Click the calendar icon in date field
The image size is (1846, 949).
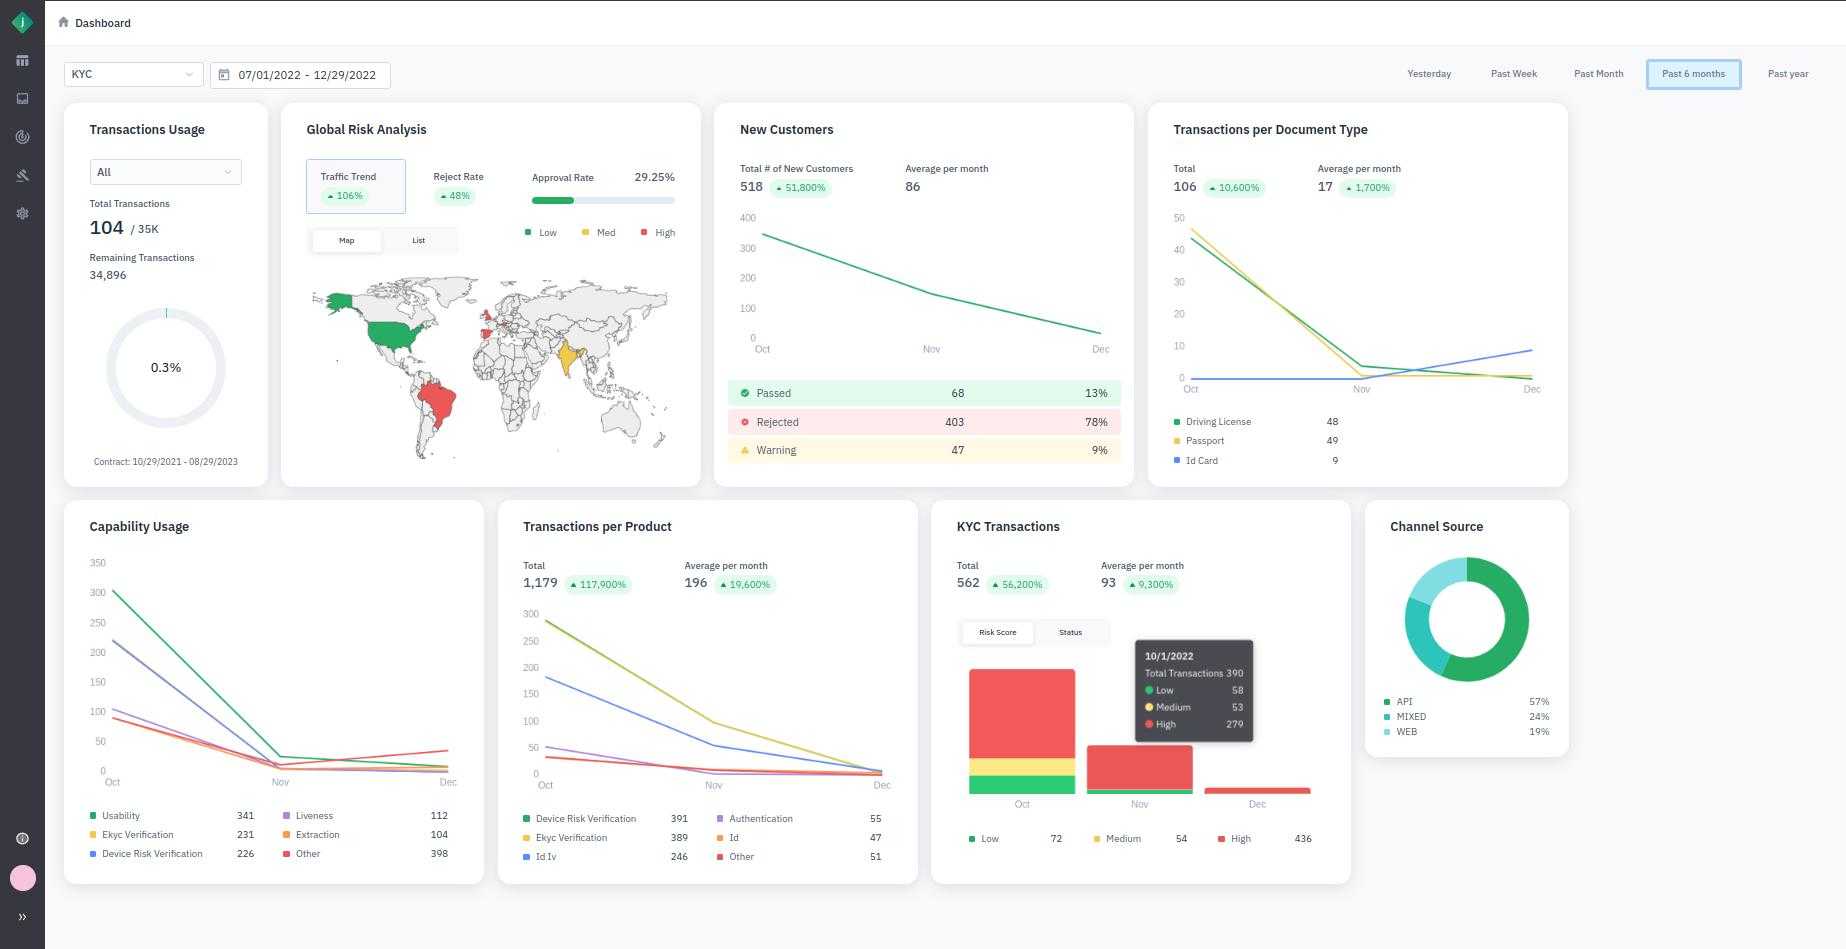pyautogui.click(x=224, y=75)
